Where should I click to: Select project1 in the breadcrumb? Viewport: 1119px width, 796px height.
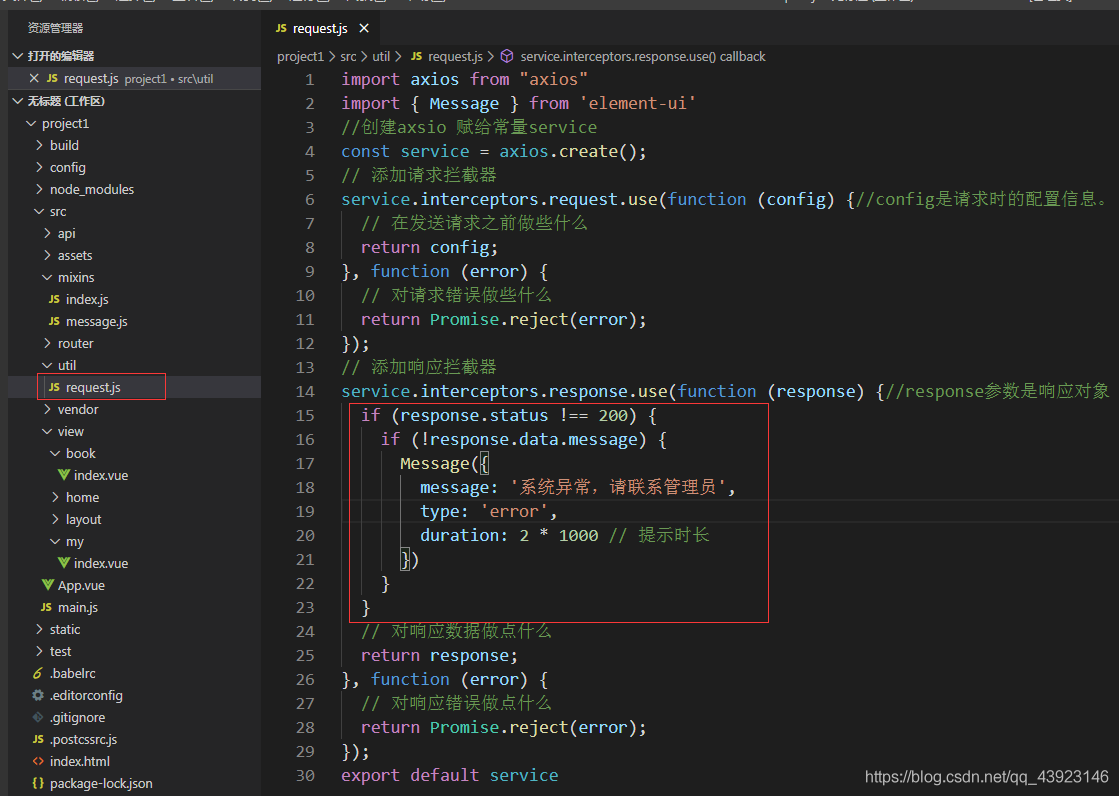(300, 56)
